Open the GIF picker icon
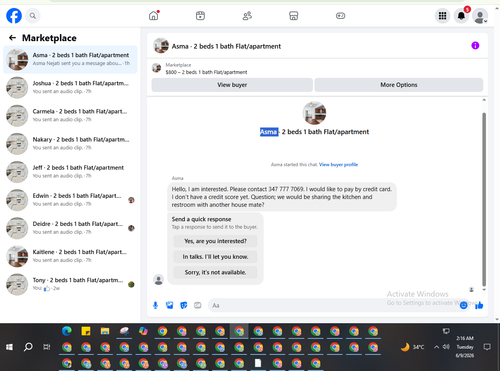 click(x=198, y=305)
